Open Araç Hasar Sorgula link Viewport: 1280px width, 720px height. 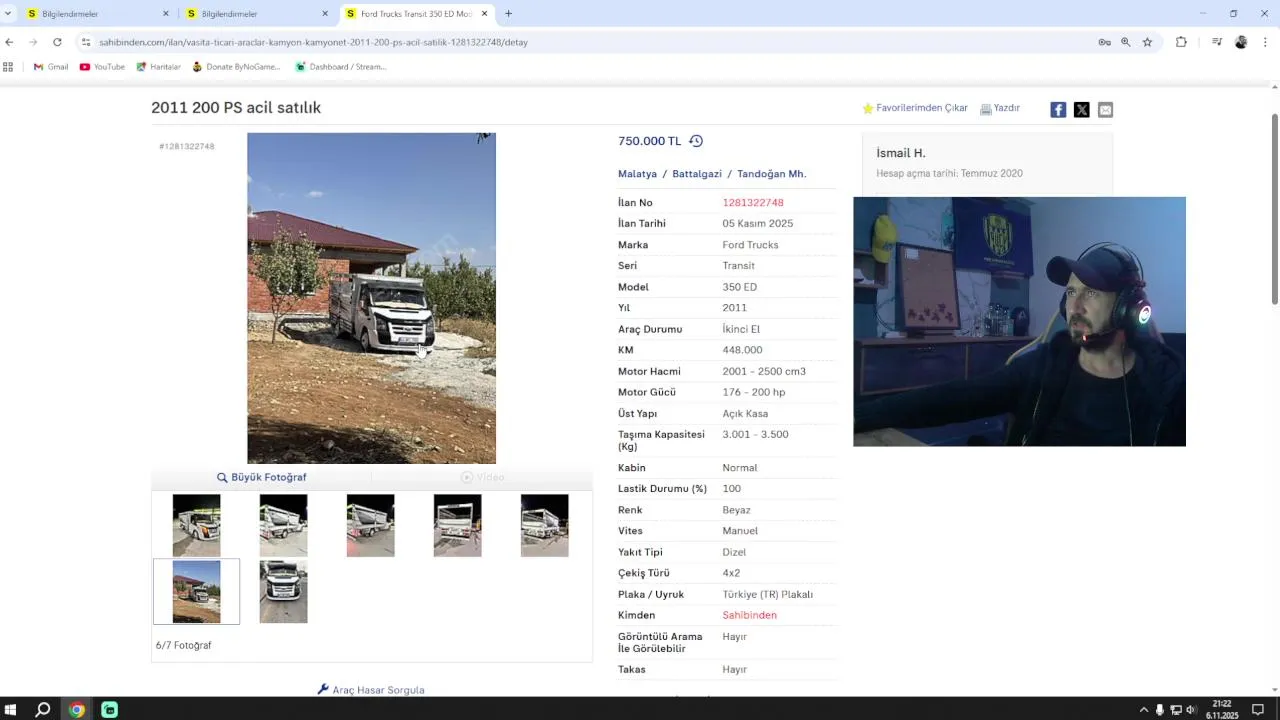[x=371, y=690]
